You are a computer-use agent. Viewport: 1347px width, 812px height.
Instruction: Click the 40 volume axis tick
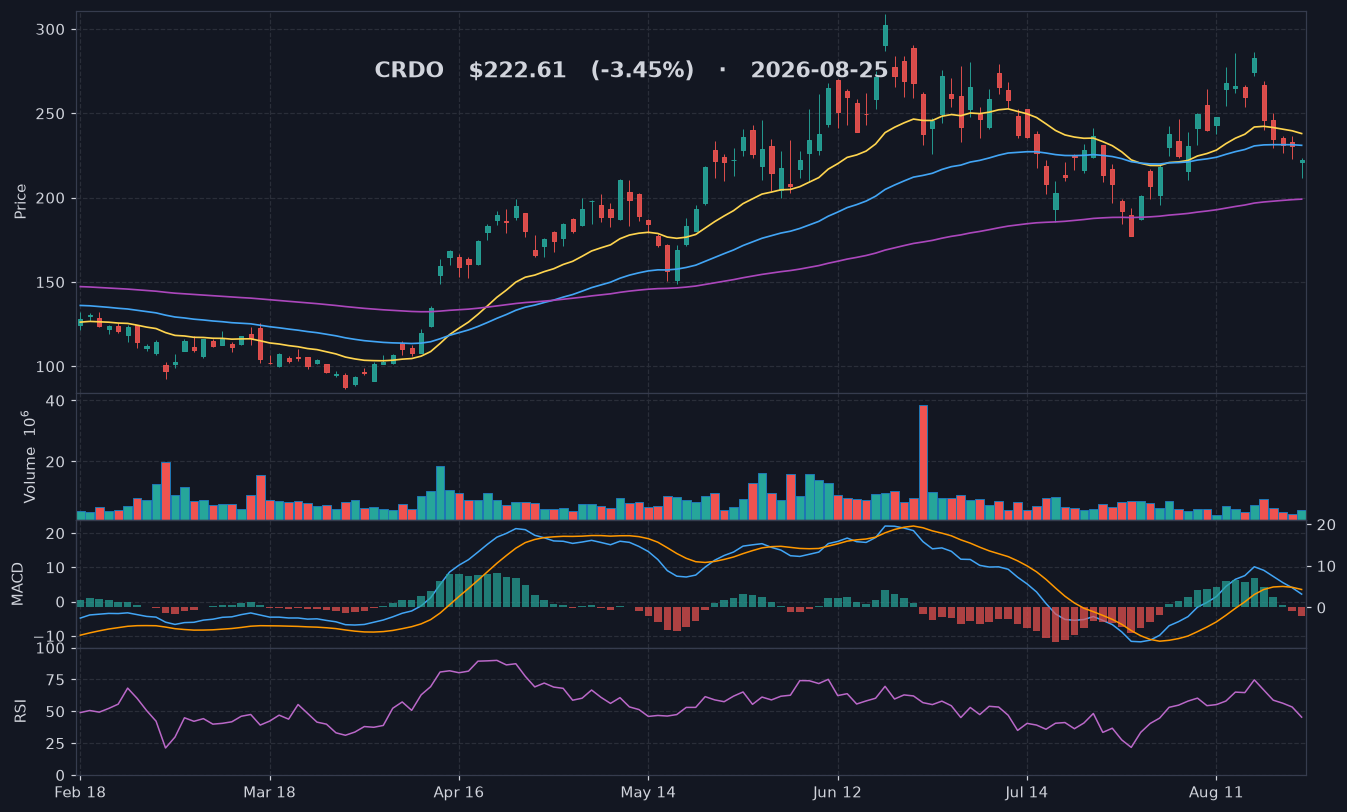[x=57, y=401]
